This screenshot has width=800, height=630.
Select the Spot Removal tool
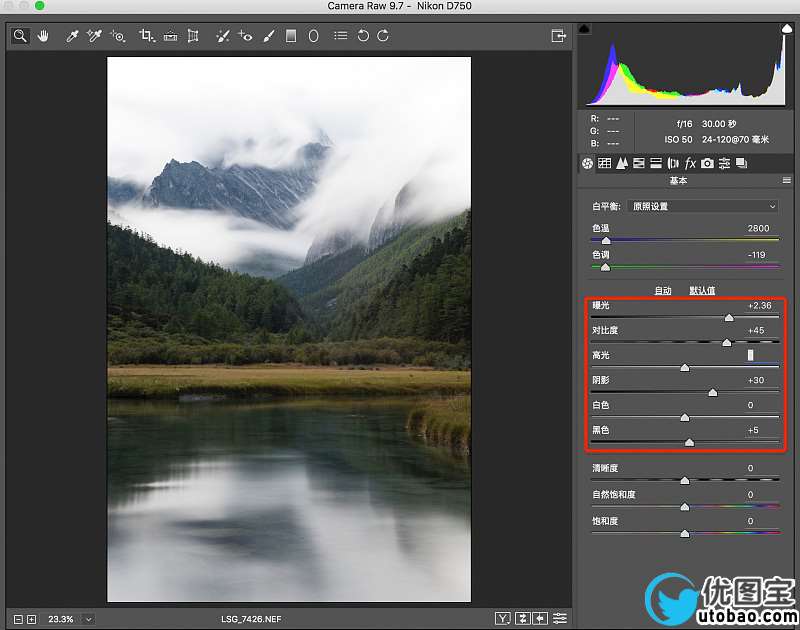point(222,36)
